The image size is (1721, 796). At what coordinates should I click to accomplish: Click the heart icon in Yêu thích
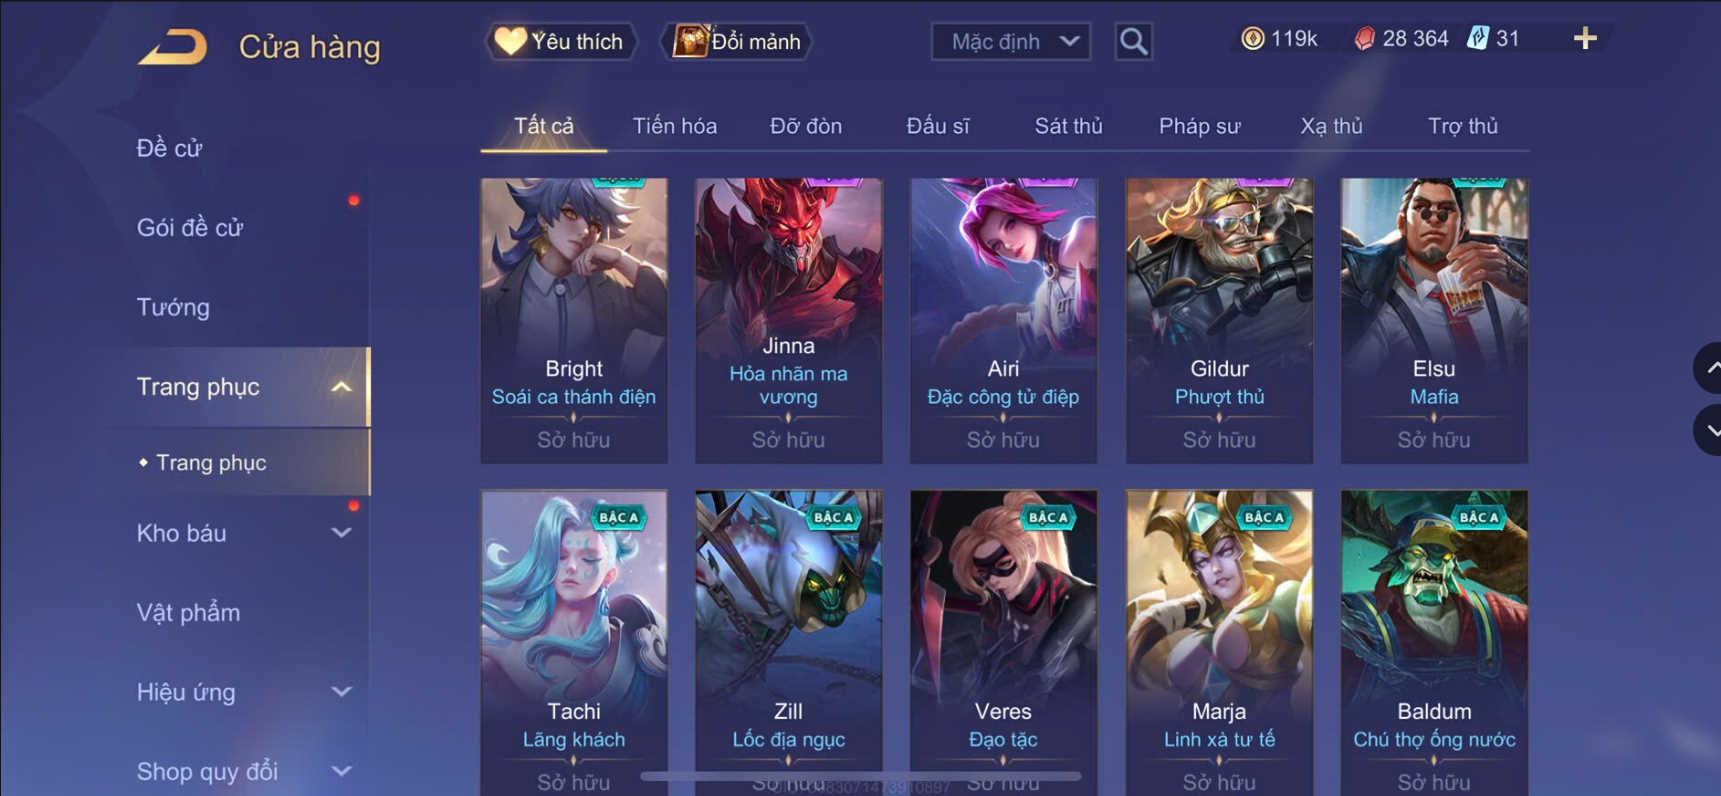[510, 41]
